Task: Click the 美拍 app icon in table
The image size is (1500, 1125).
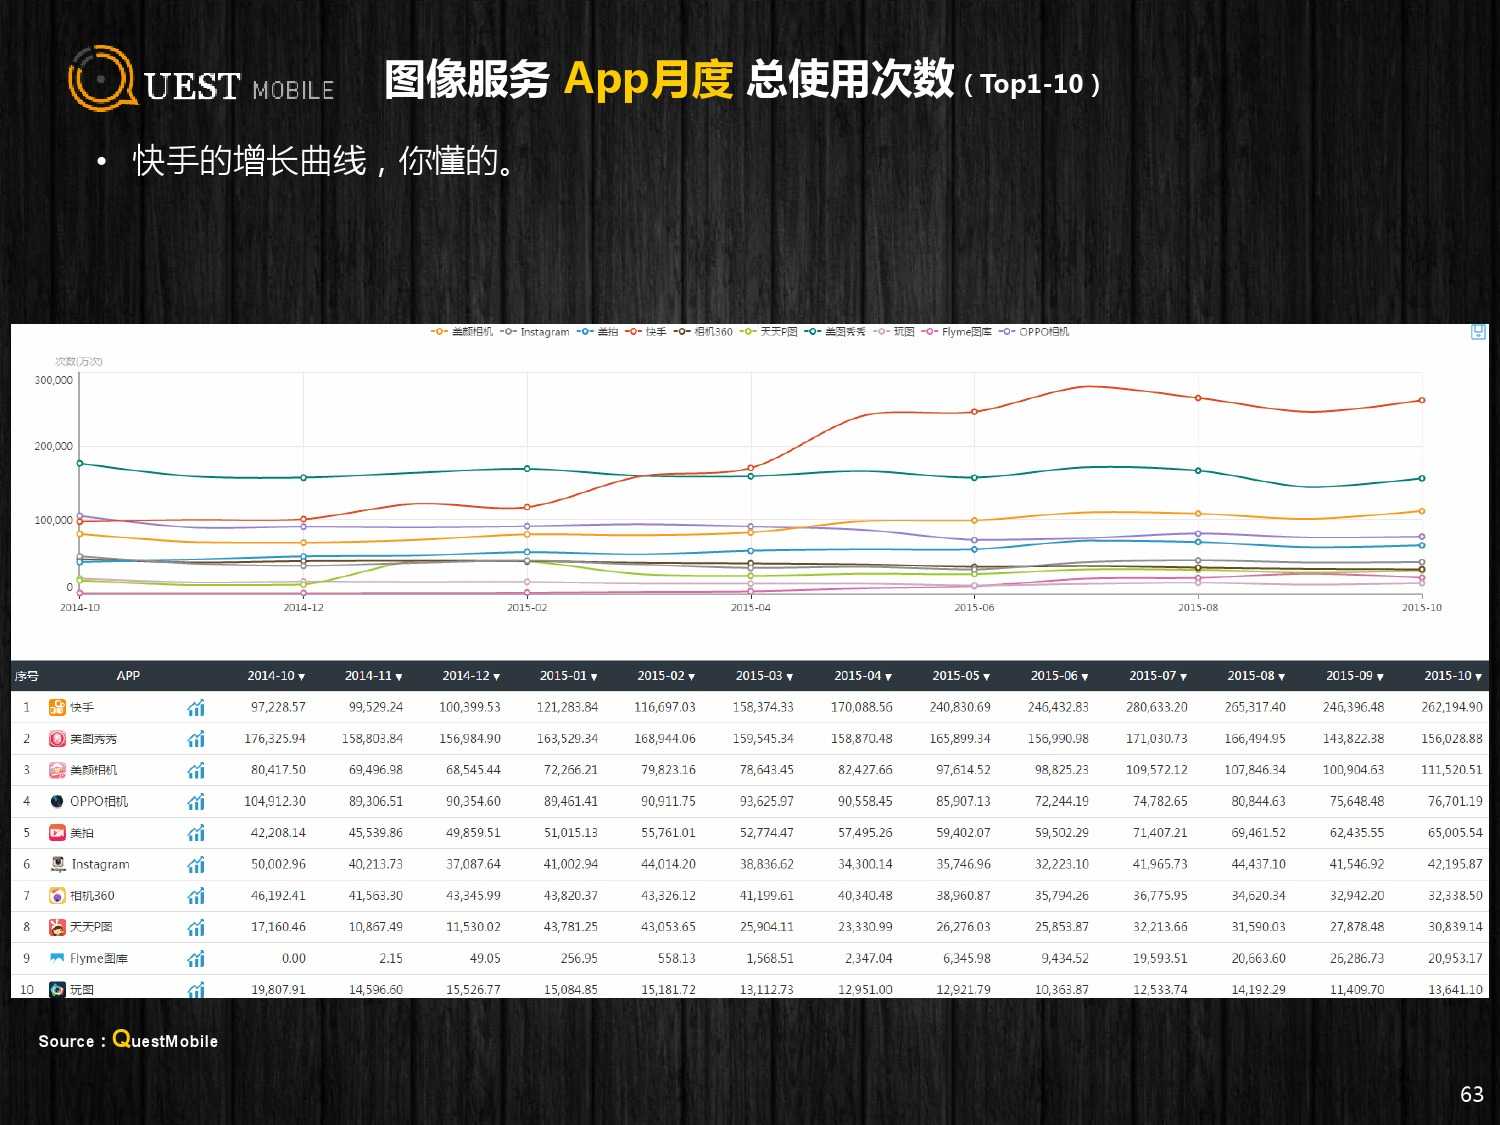Action: point(57,833)
